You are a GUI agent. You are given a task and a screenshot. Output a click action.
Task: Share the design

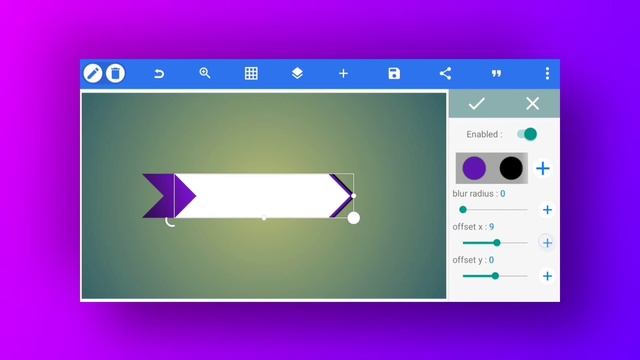[445, 73]
